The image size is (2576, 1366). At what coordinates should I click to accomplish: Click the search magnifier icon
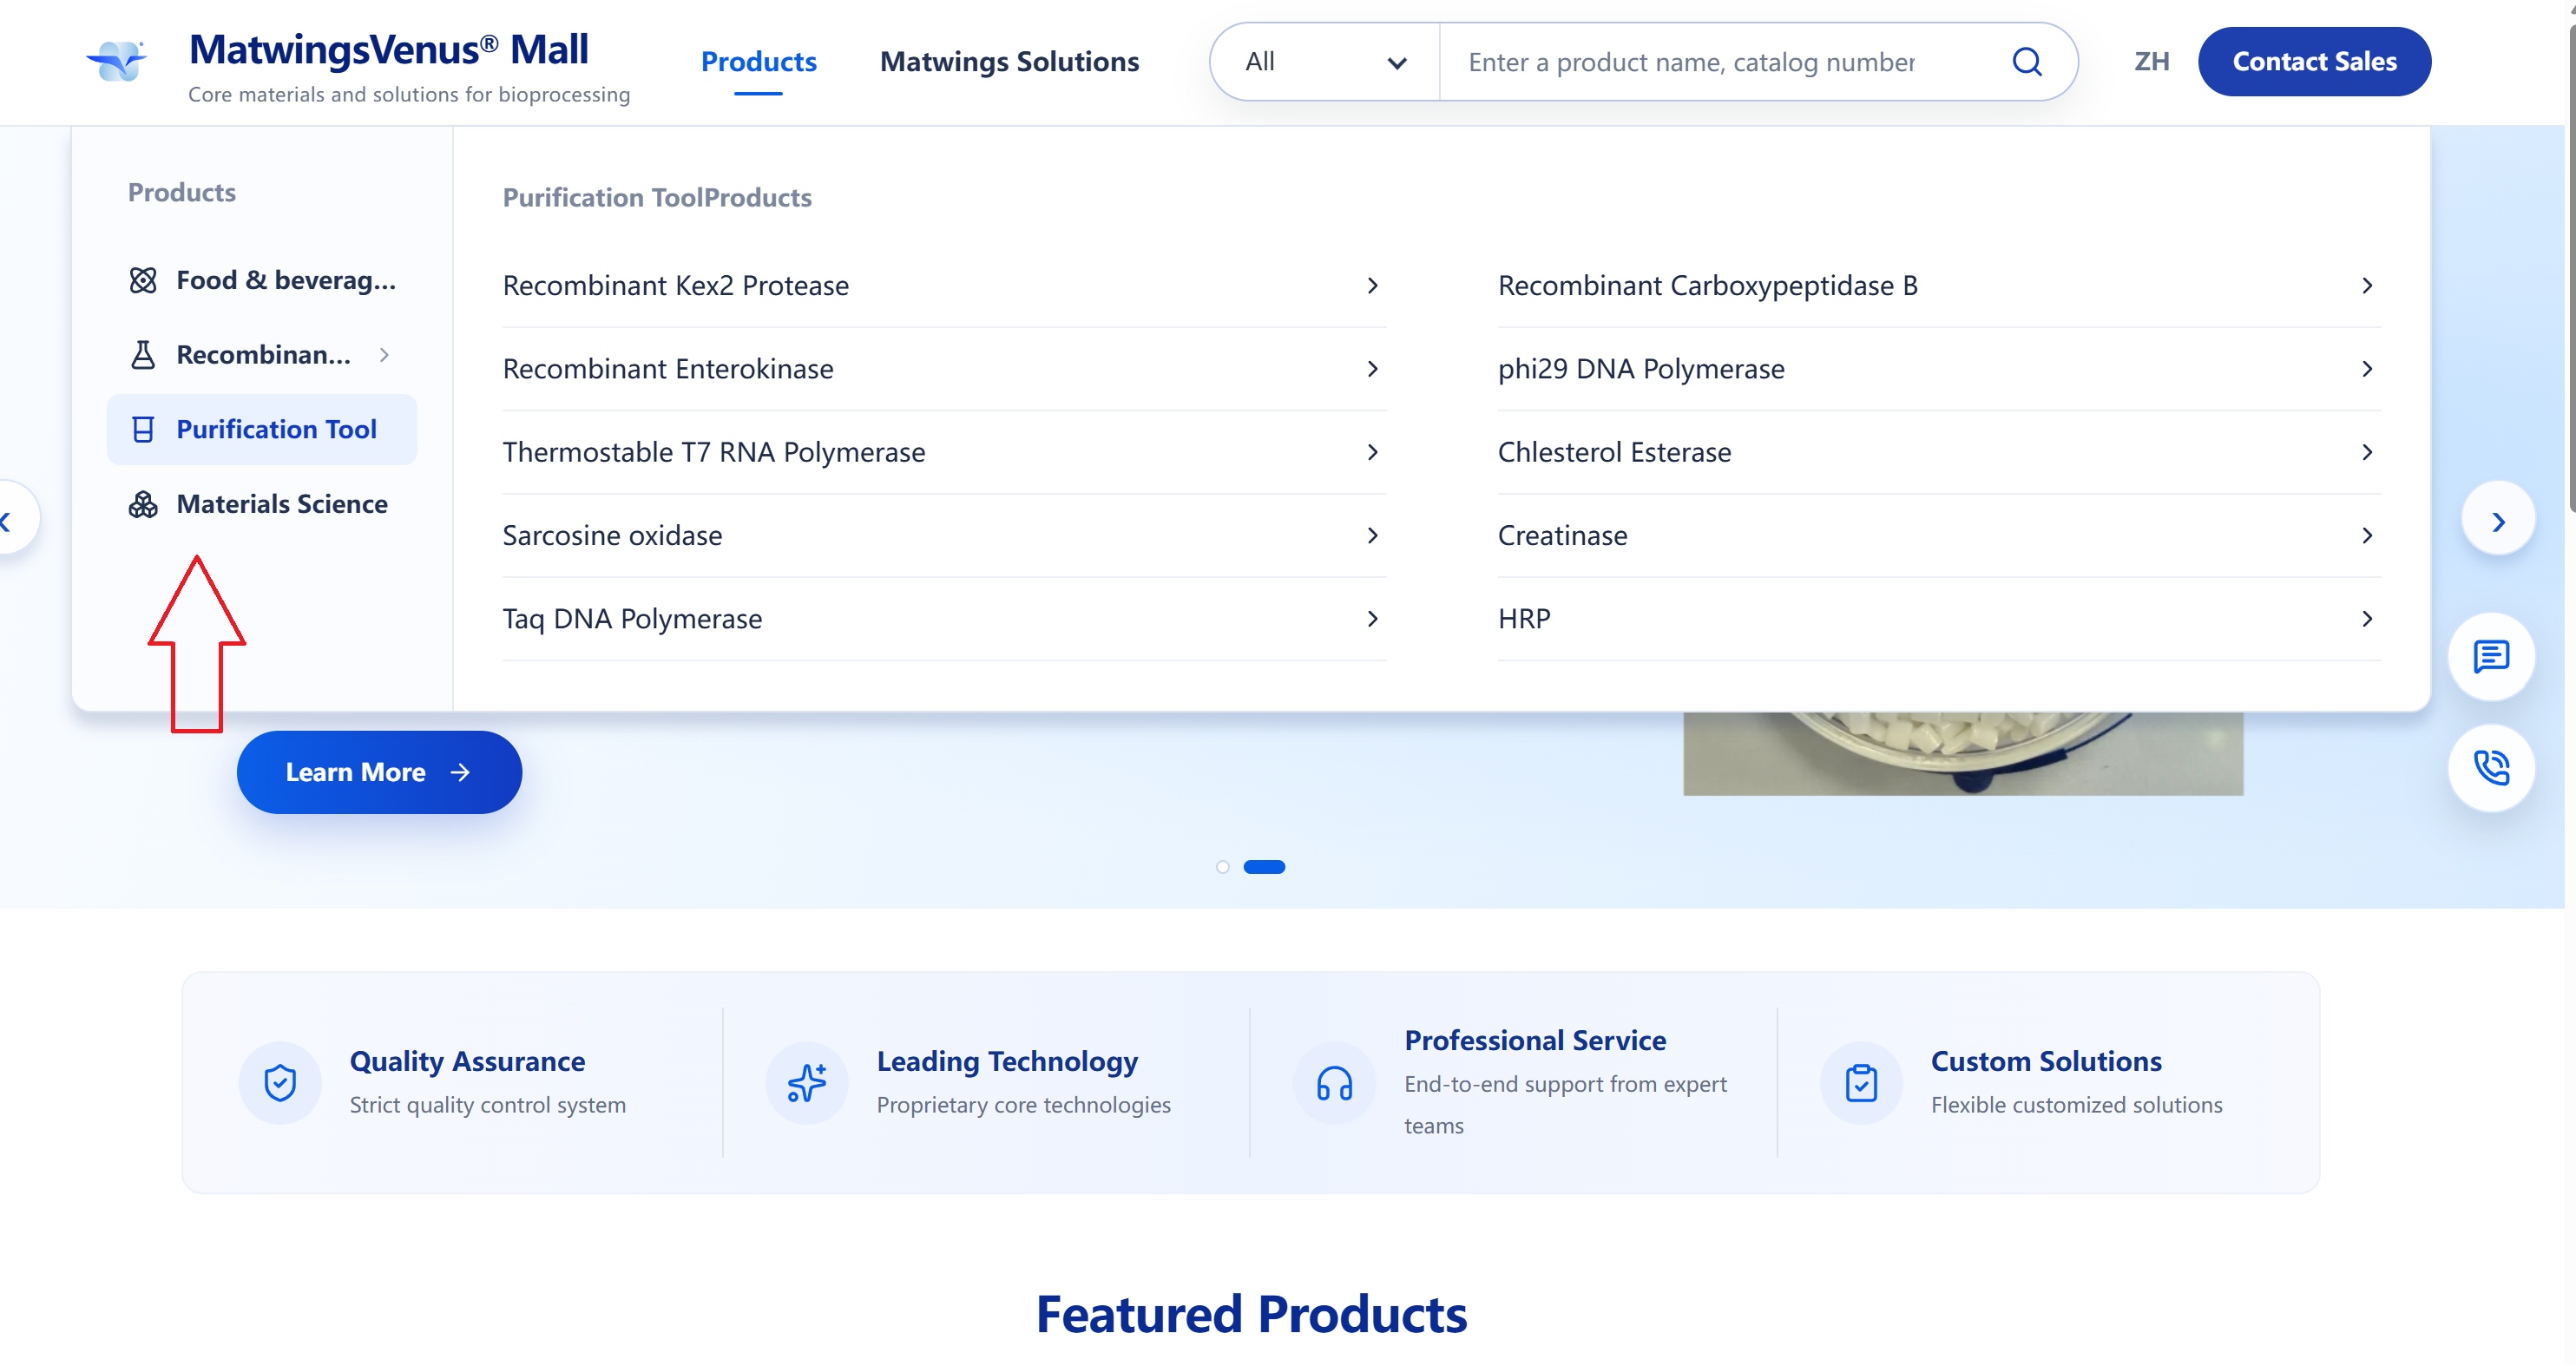point(2026,62)
